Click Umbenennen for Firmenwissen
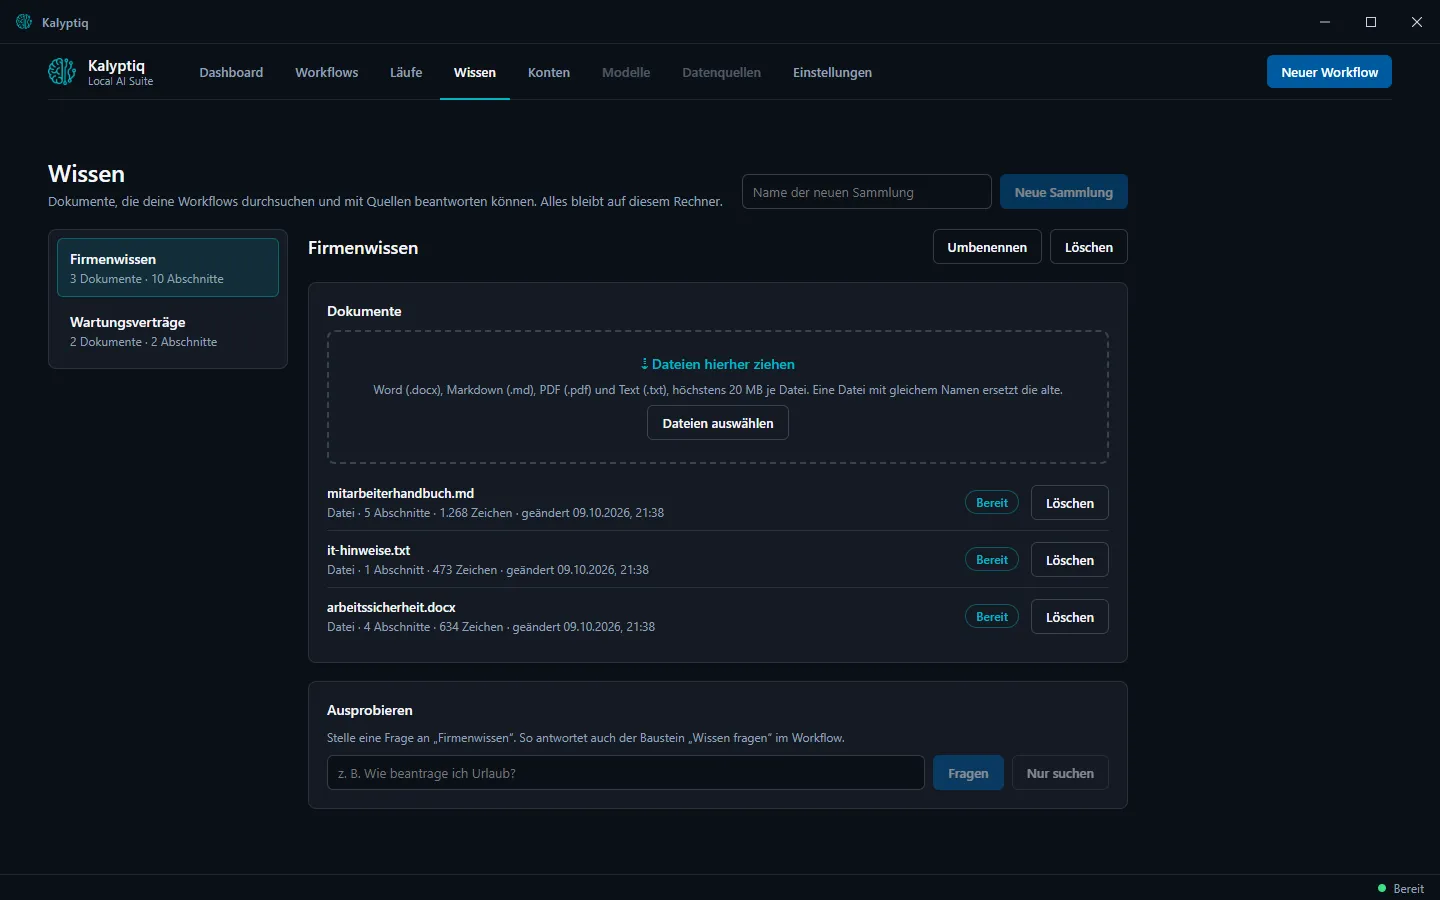 point(987,247)
